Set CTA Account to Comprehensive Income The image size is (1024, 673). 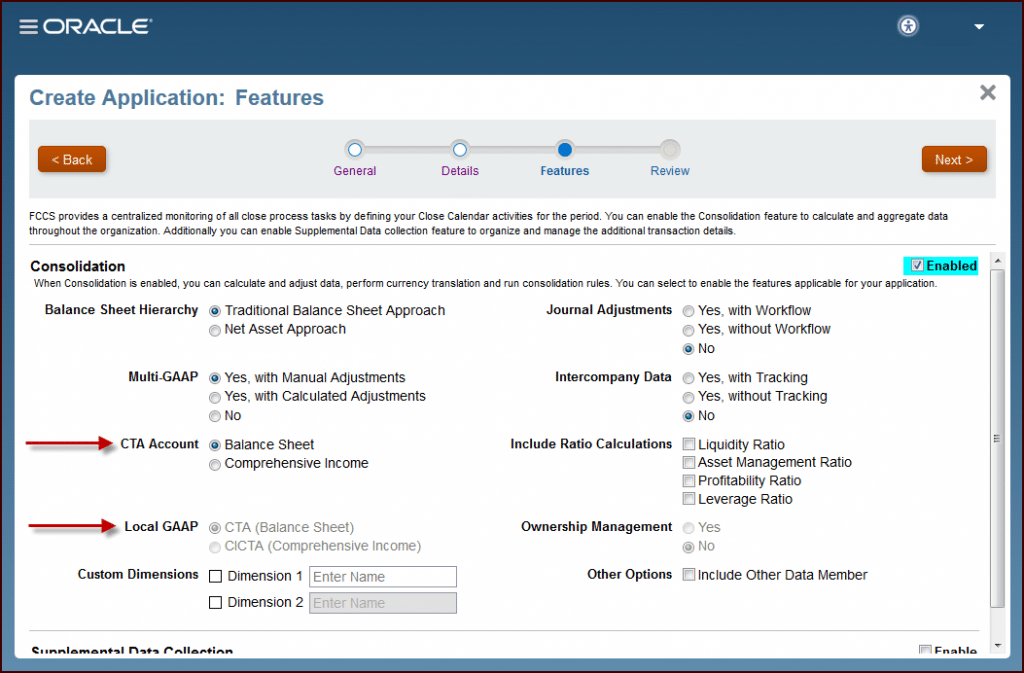coord(214,465)
